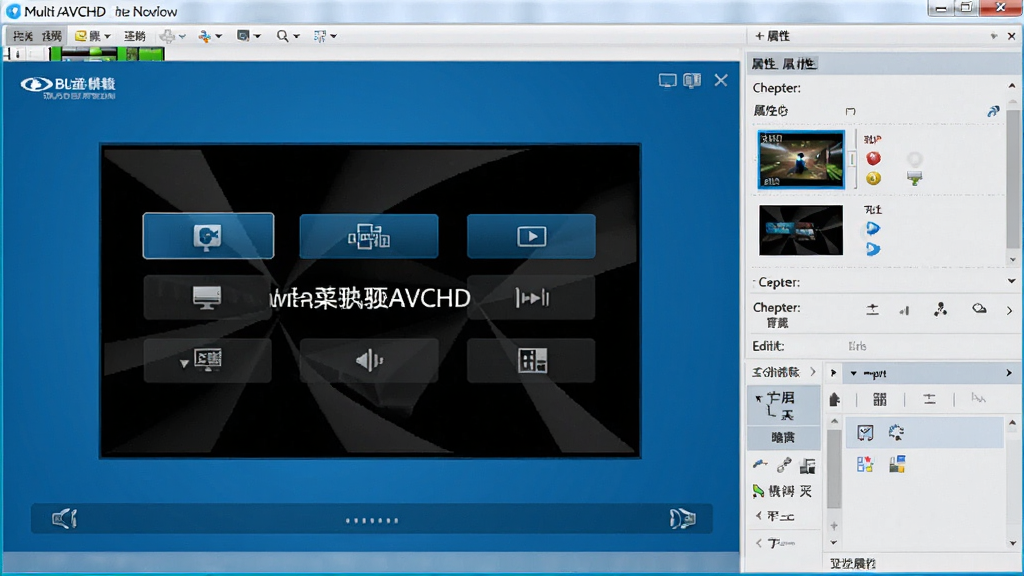The image size is (1024, 576).
Task: Close the preview pane with the X
Action: click(x=720, y=80)
